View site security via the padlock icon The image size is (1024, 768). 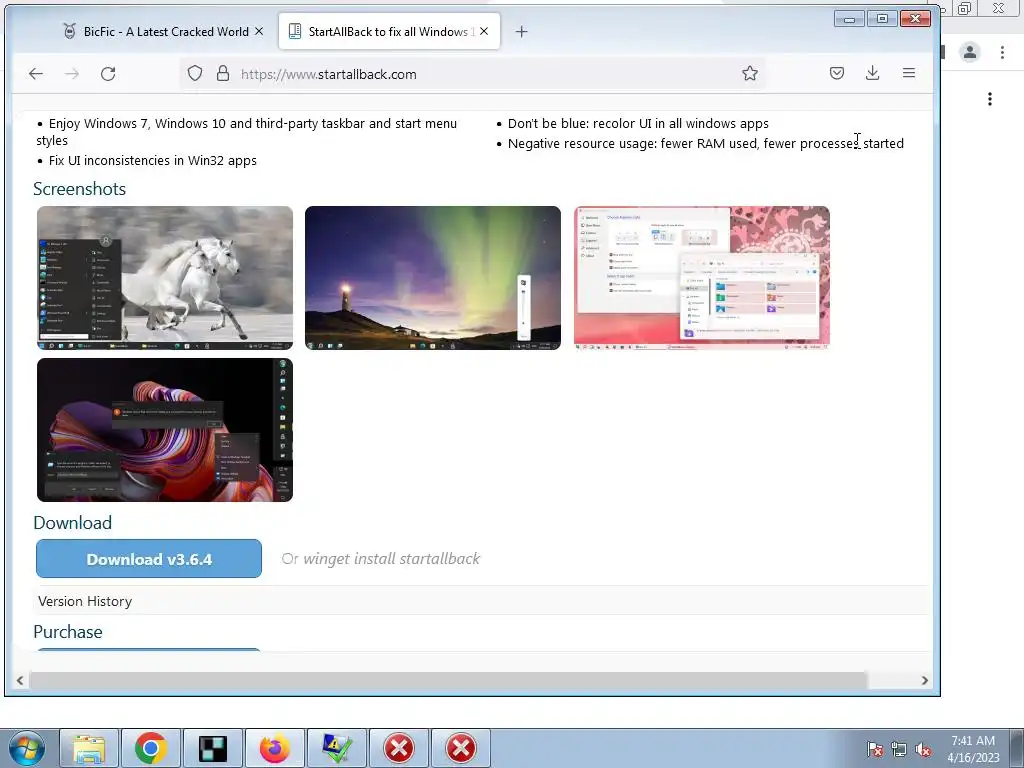coord(223,73)
